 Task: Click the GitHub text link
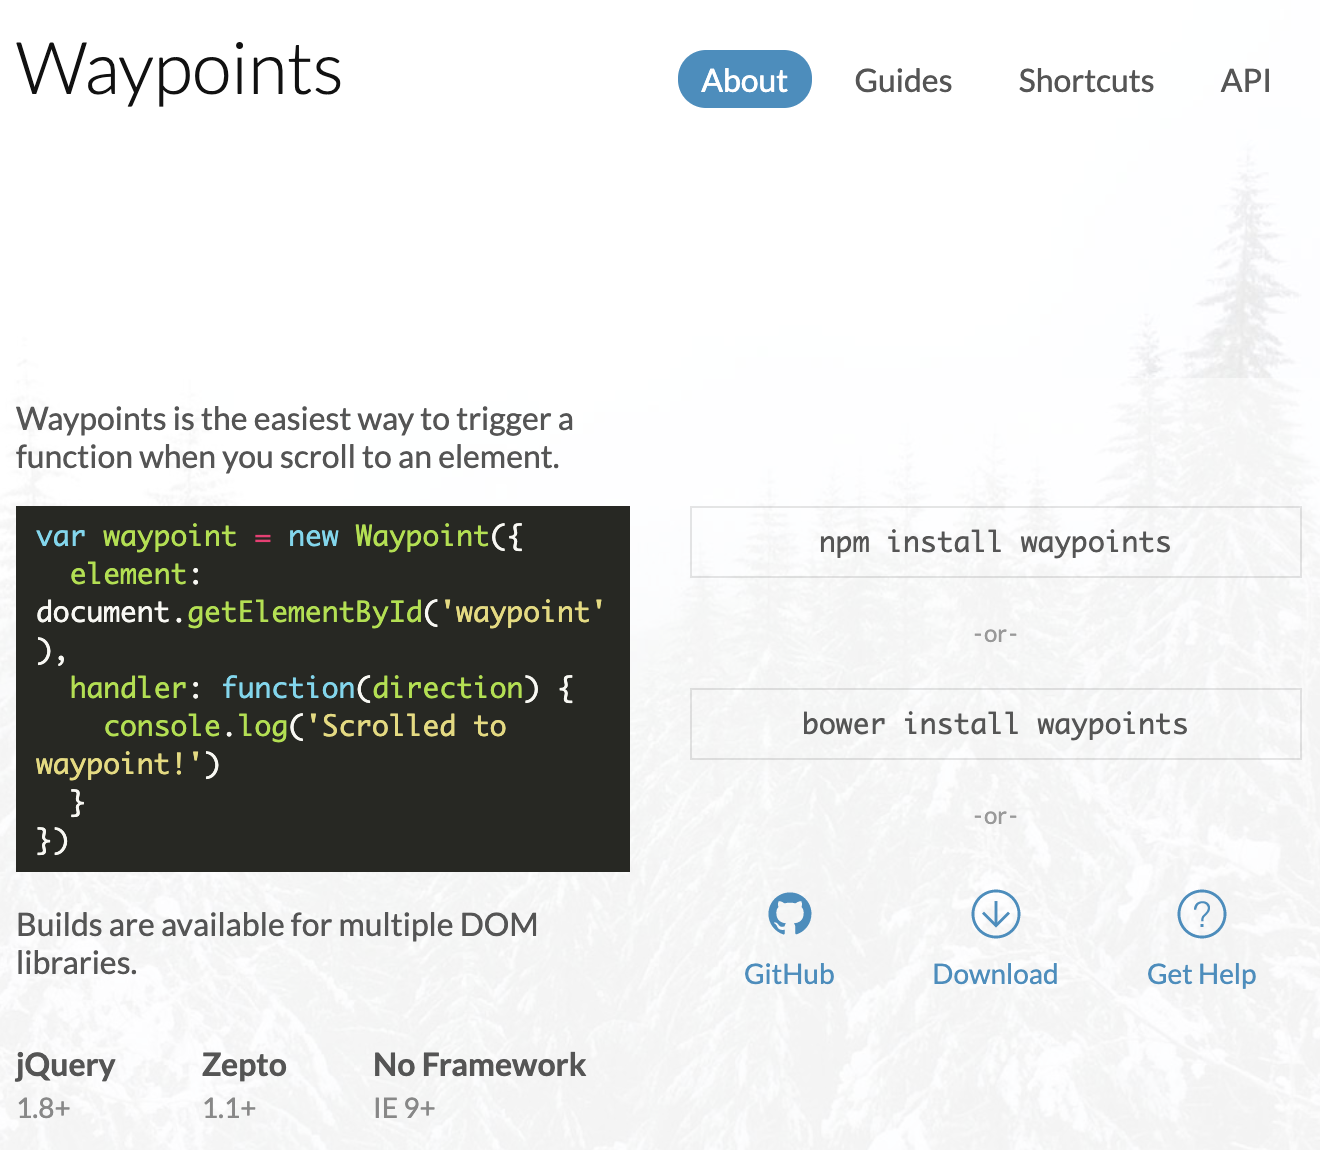pos(789,974)
